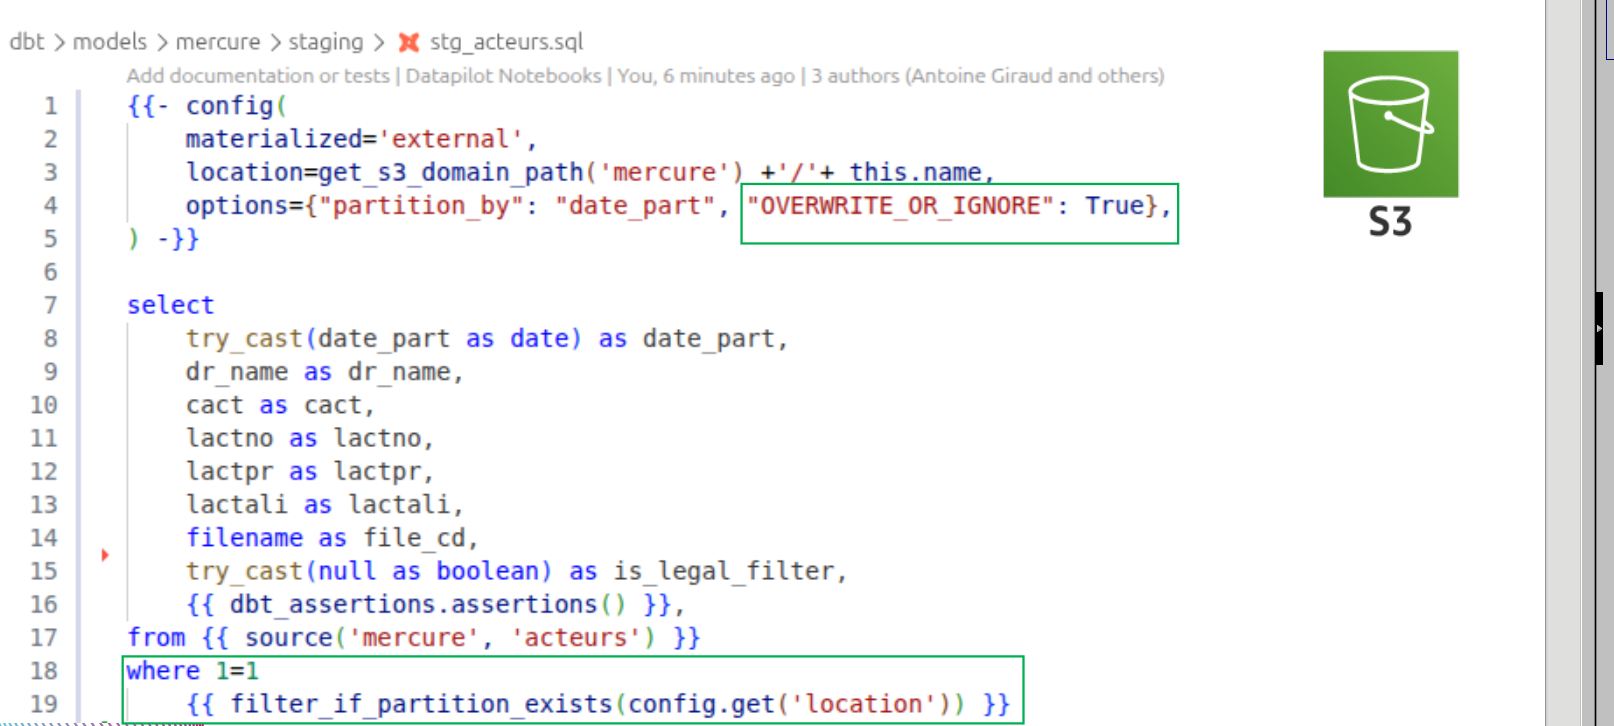Image resolution: width=1614 pixels, height=726 pixels.
Task: Place cursor on the 'select' keyword
Action: [170, 305]
